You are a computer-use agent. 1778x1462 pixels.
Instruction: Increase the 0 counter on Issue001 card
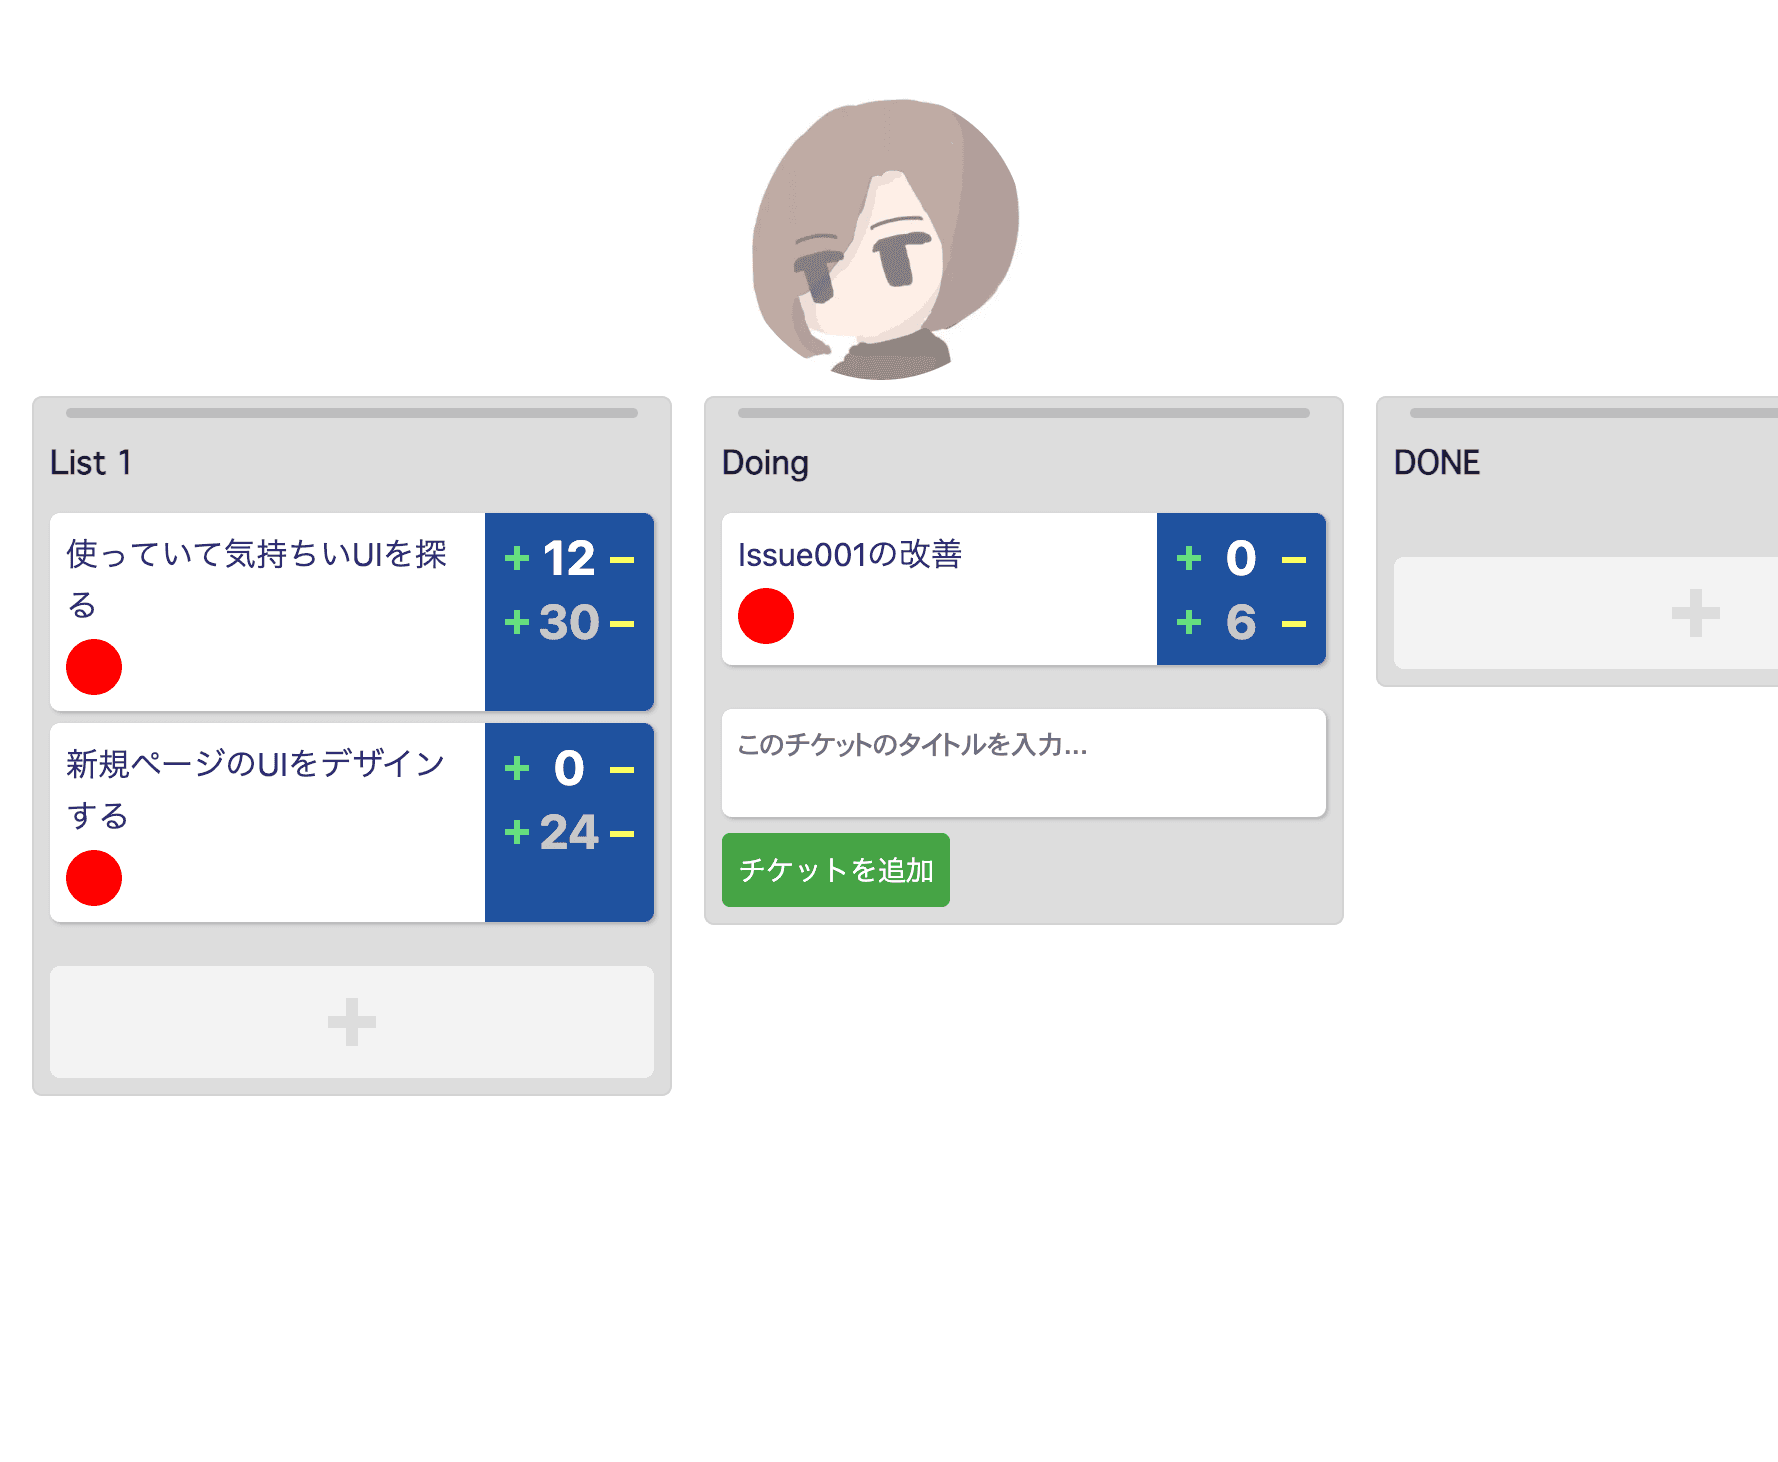[1189, 558]
